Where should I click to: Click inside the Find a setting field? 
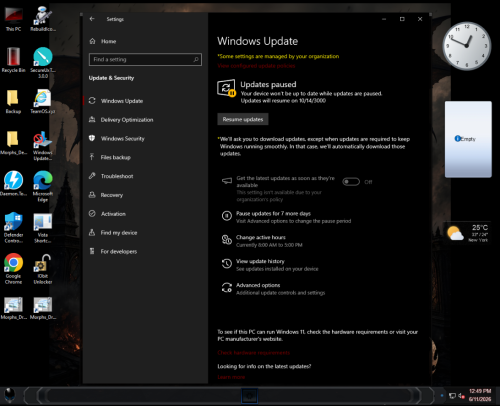coord(145,59)
